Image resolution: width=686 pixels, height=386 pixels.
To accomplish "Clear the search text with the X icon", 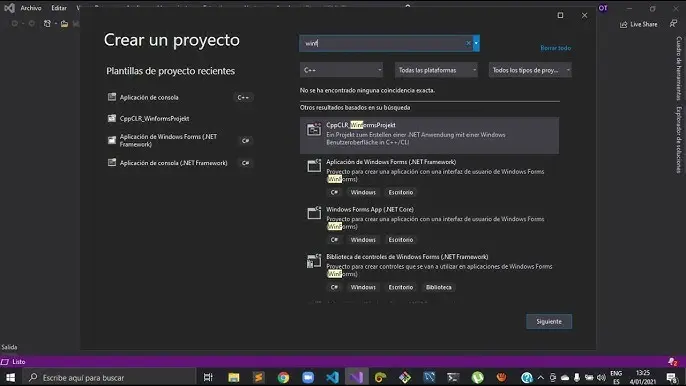I will tap(468, 43).
